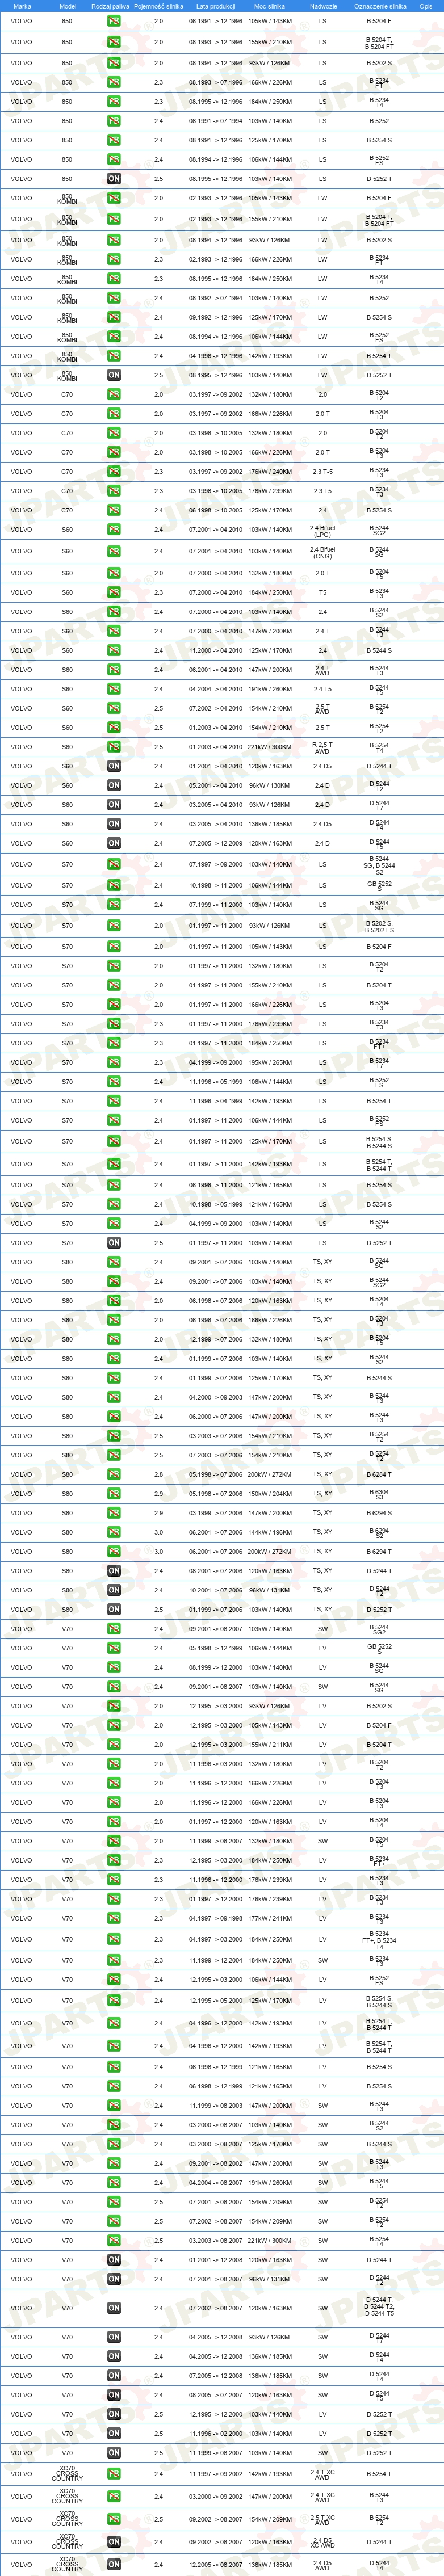Click petrol icon in 850 KOMBI B 5254 T row
Image resolution: width=444 pixels, height=2576 pixels.
(114, 356)
